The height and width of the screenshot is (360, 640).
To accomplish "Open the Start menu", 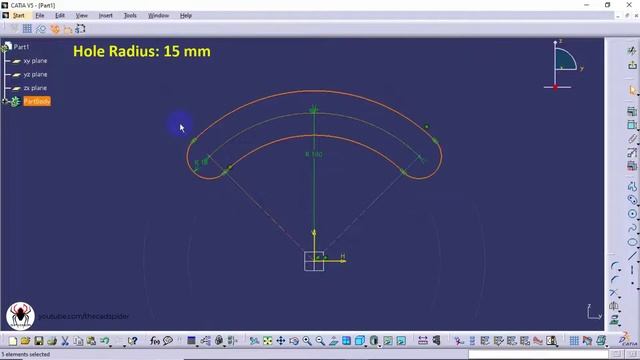I will point(19,16).
